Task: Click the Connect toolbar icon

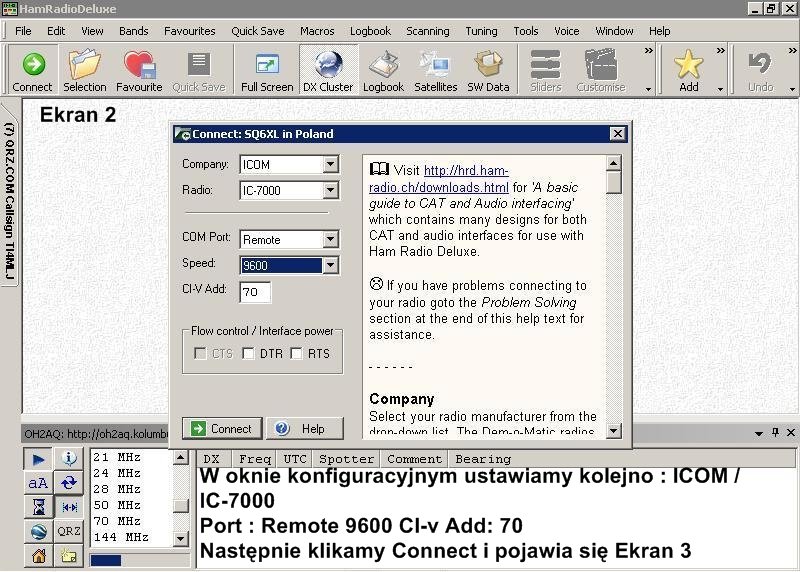Action: point(33,70)
